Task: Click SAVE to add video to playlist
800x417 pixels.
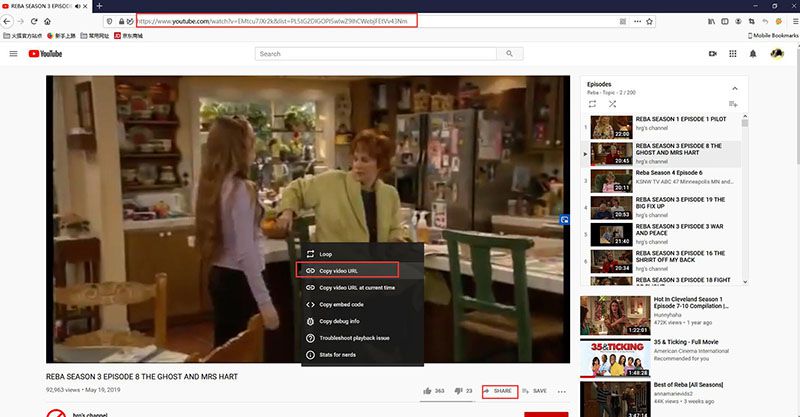Action: (x=534, y=391)
